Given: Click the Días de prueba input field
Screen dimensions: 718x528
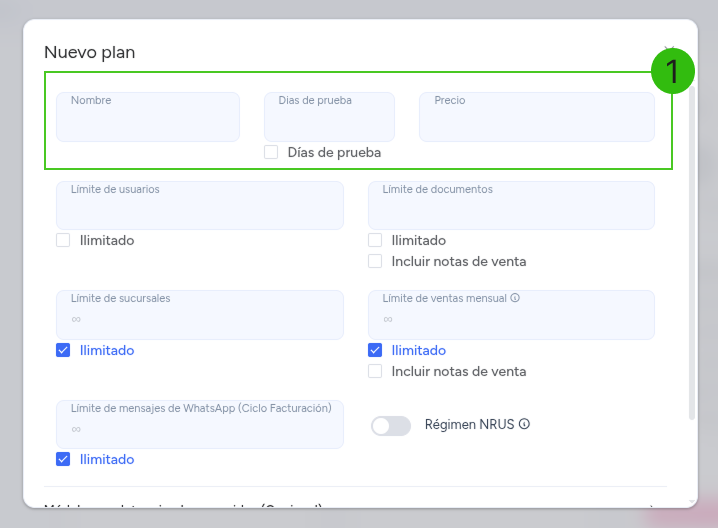Looking at the screenshot, I should pyautogui.click(x=329, y=117).
